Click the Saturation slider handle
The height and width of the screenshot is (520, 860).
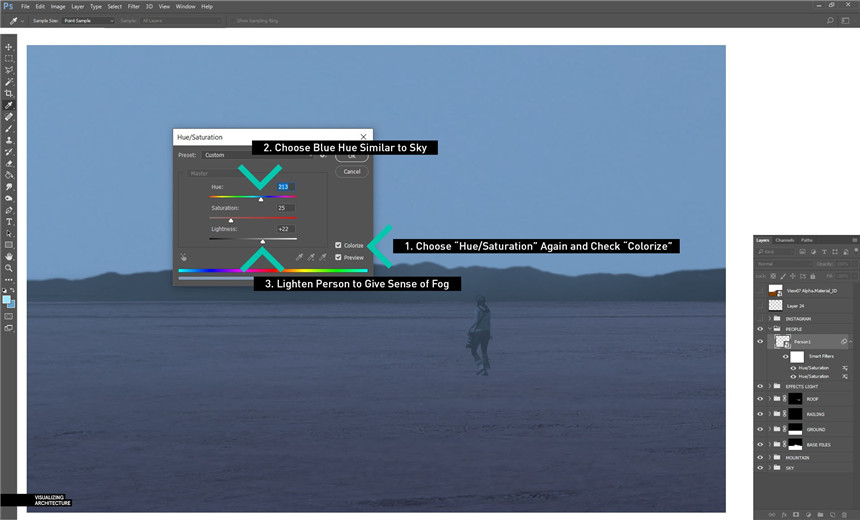tap(231, 220)
